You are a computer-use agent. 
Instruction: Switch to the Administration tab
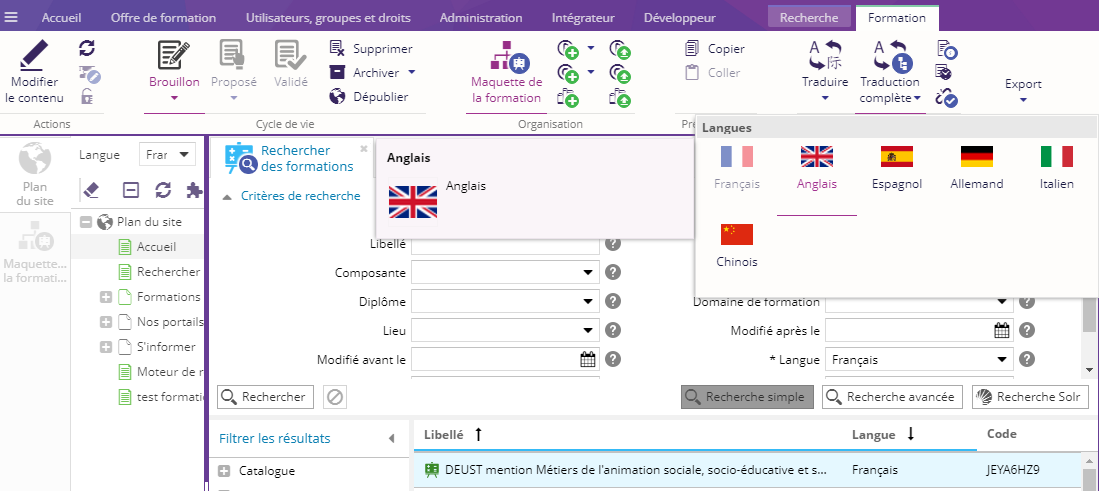point(480,18)
